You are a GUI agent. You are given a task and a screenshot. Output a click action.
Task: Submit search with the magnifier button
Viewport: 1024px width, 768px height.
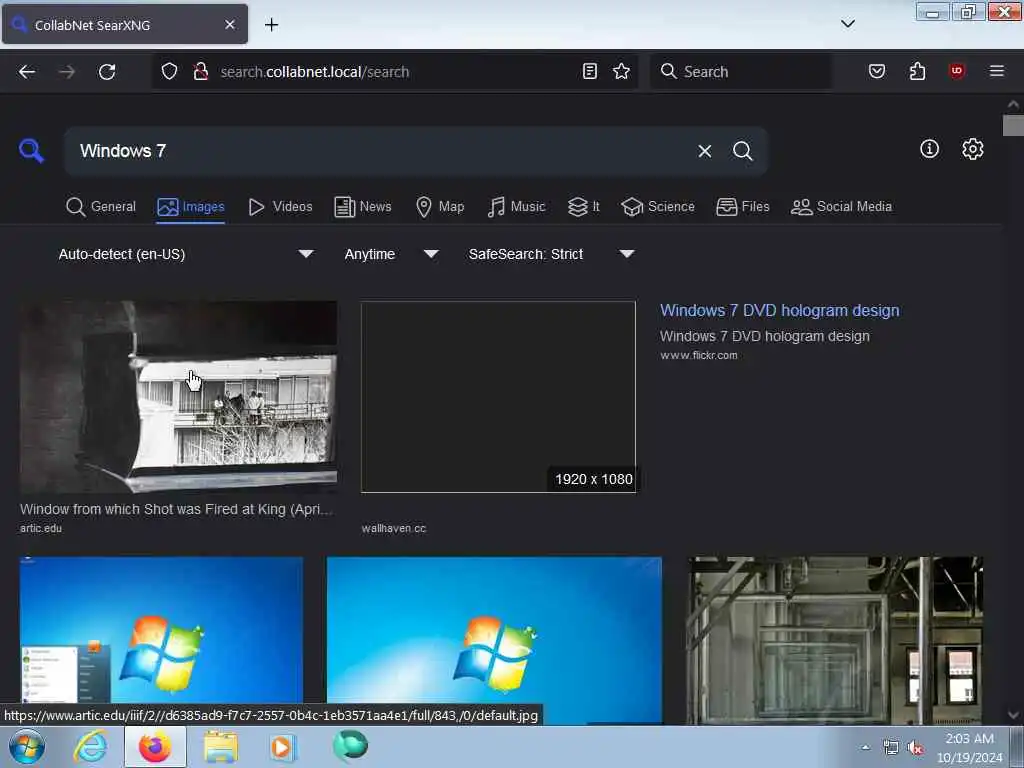tap(743, 152)
